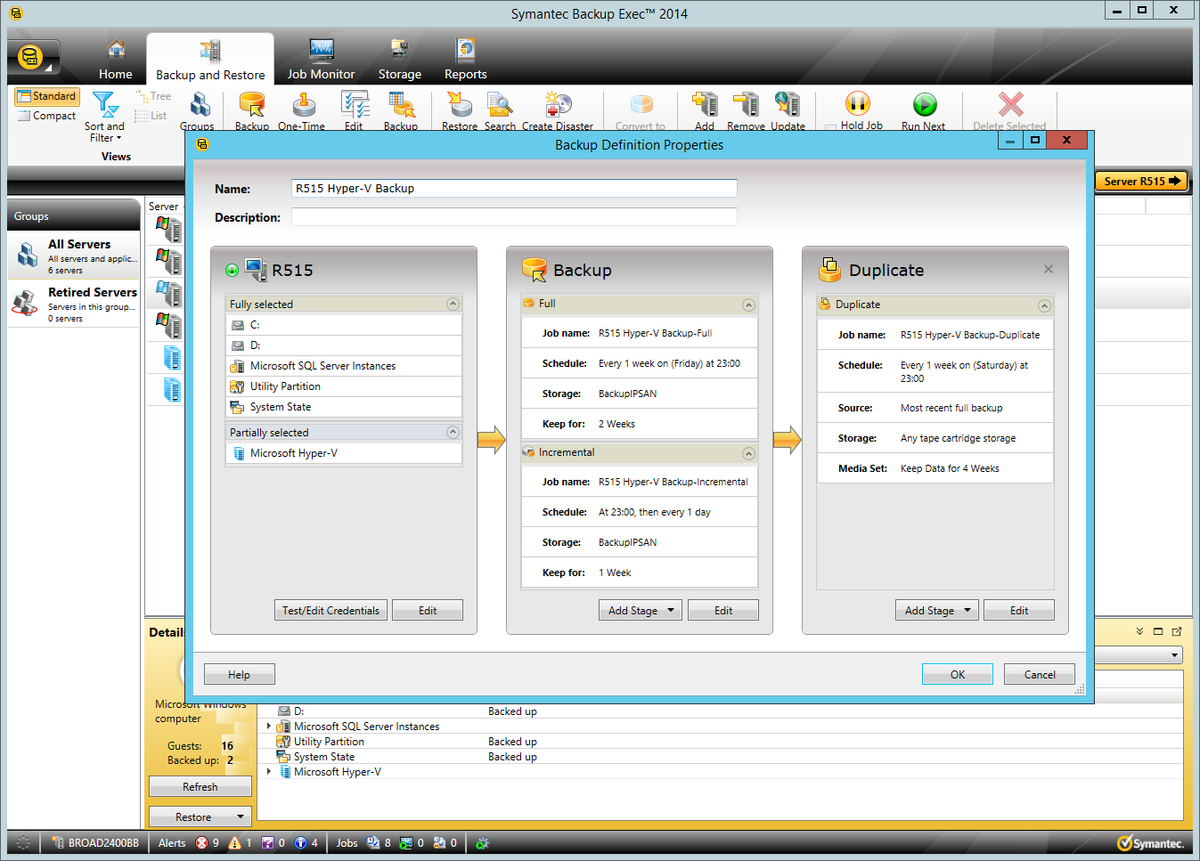The width and height of the screenshot is (1200, 861).
Task: Select the Groups icon in the toolbar
Action: (x=197, y=110)
